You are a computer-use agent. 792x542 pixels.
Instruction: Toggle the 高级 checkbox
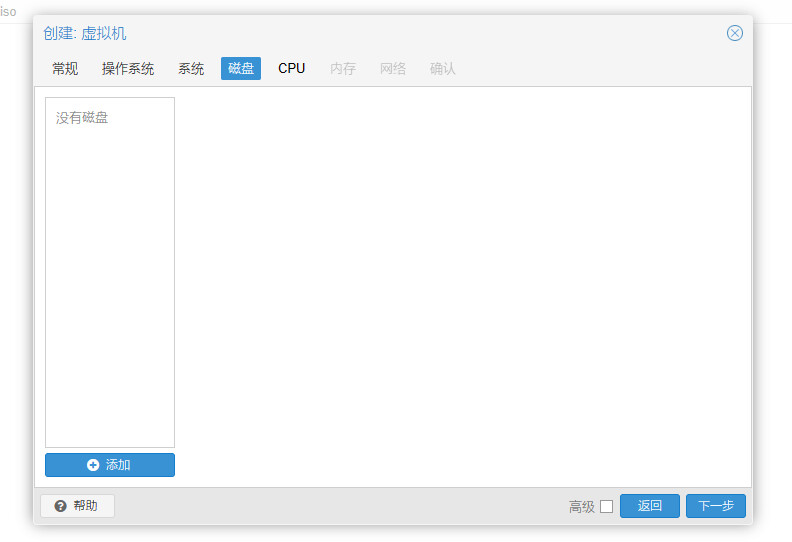[x=606, y=506]
